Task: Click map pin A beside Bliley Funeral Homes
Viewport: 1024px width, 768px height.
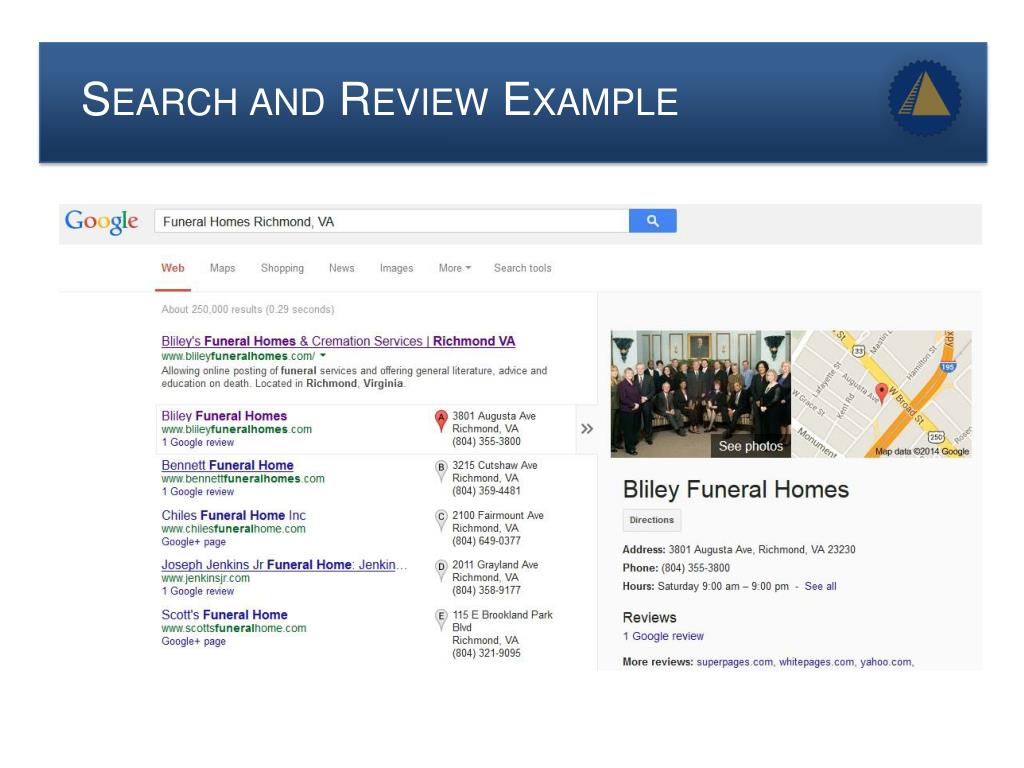Action: point(441,421)
